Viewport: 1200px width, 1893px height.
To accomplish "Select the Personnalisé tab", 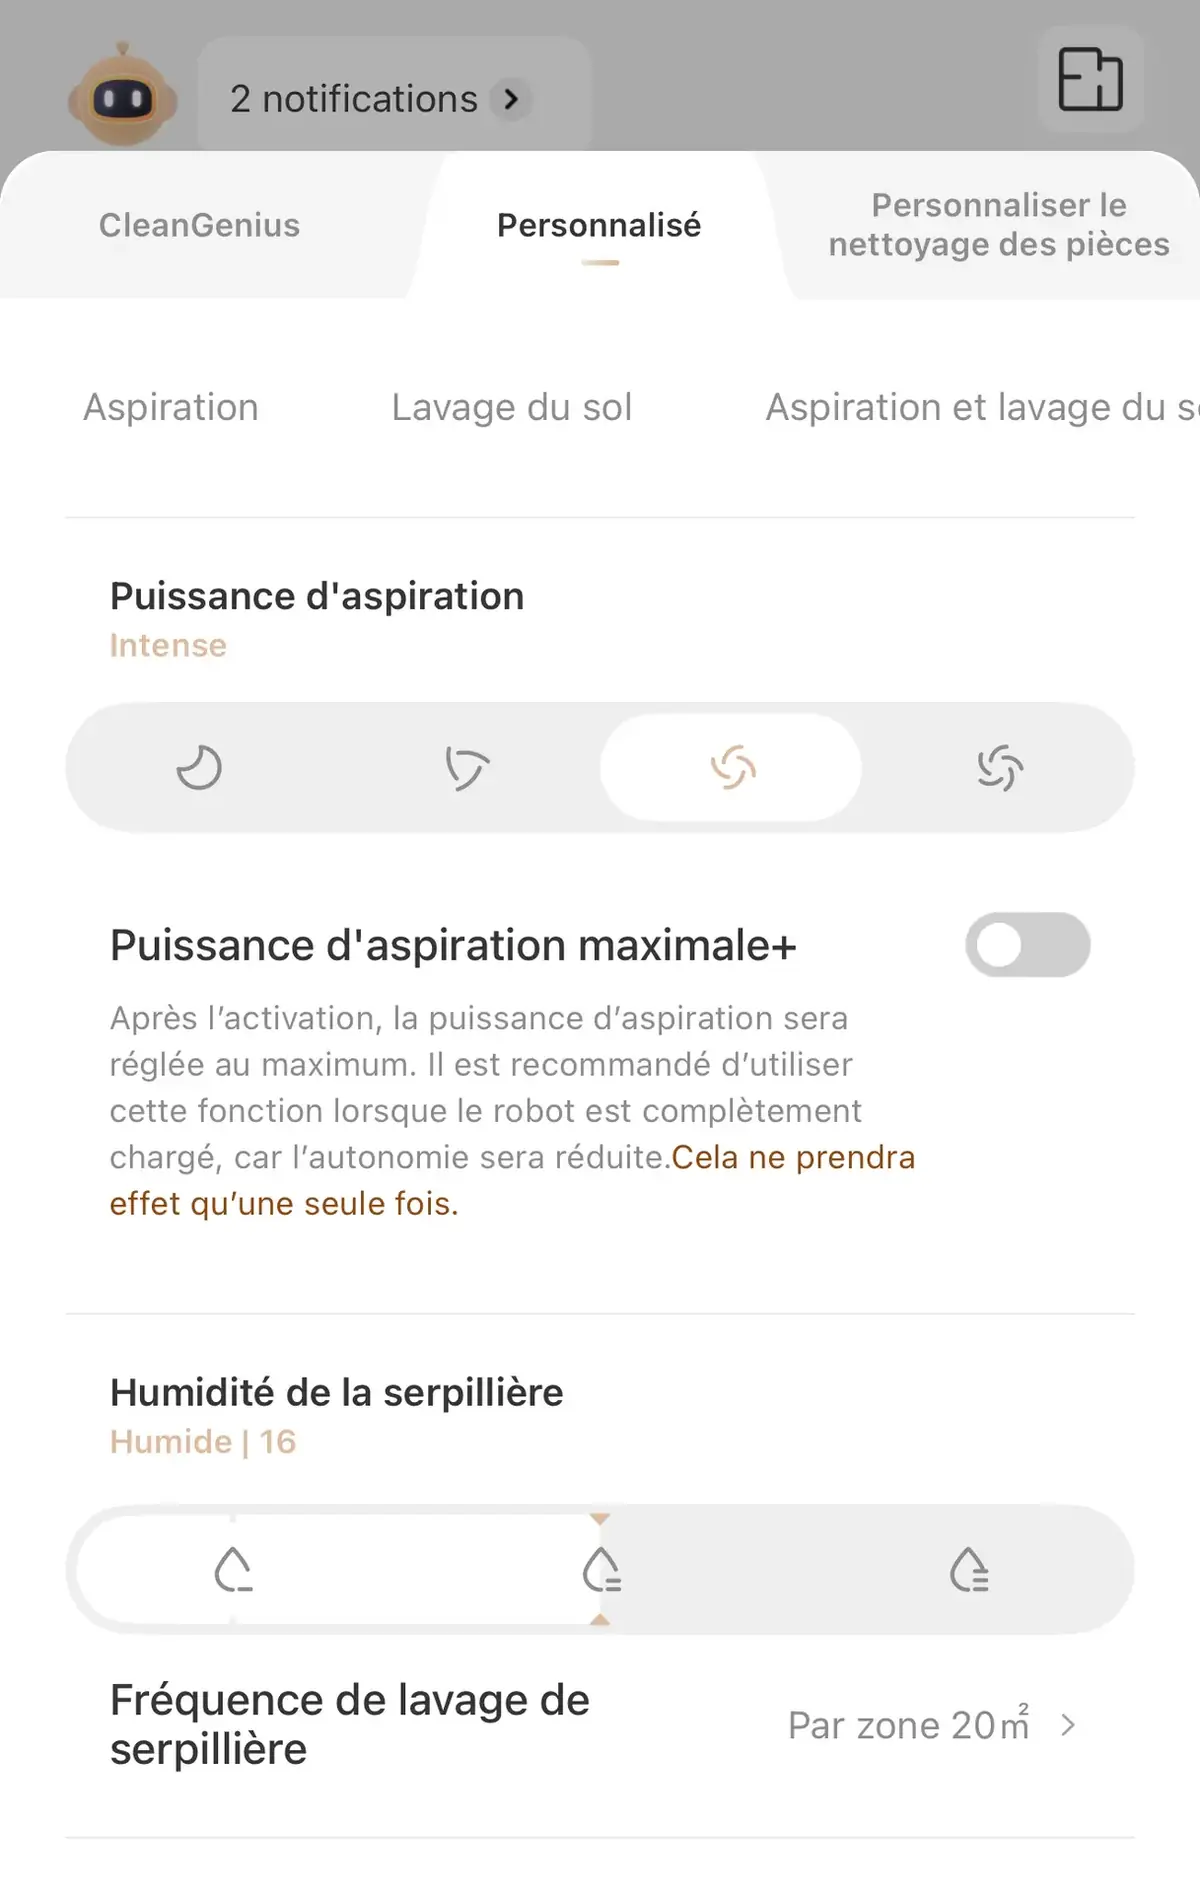I will (x=599, y=225).
